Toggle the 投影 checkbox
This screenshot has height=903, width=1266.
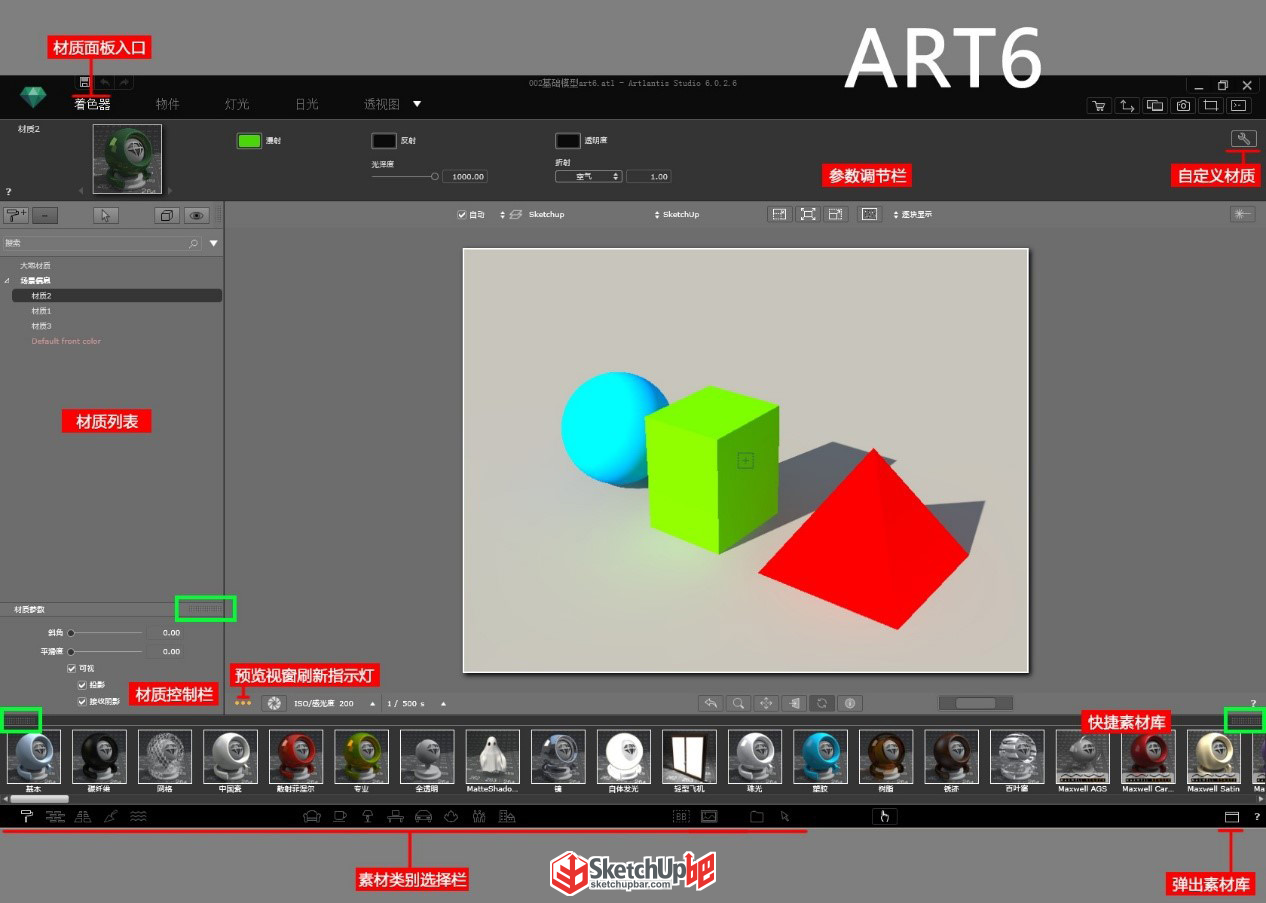click(x=82, y=685)
